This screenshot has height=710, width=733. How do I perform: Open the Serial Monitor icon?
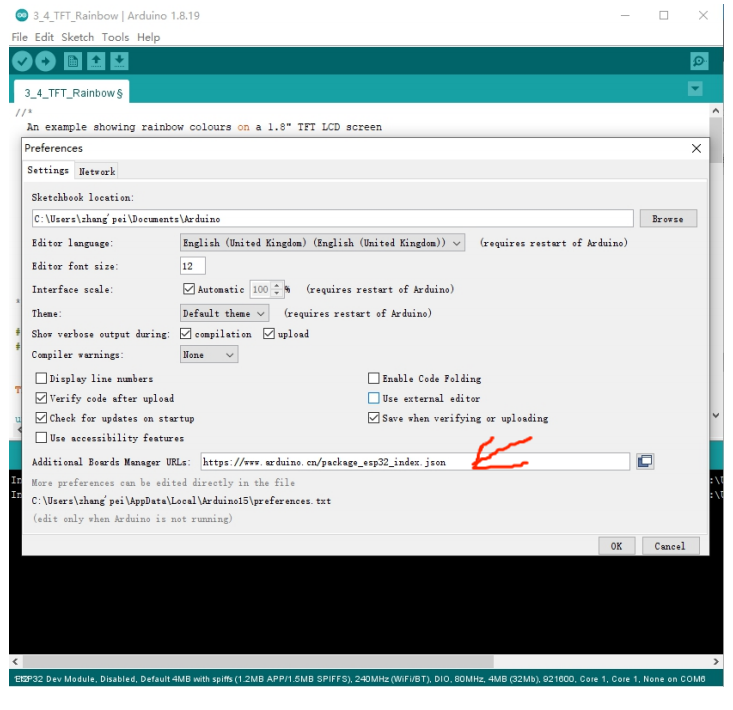tap(699, 61)
